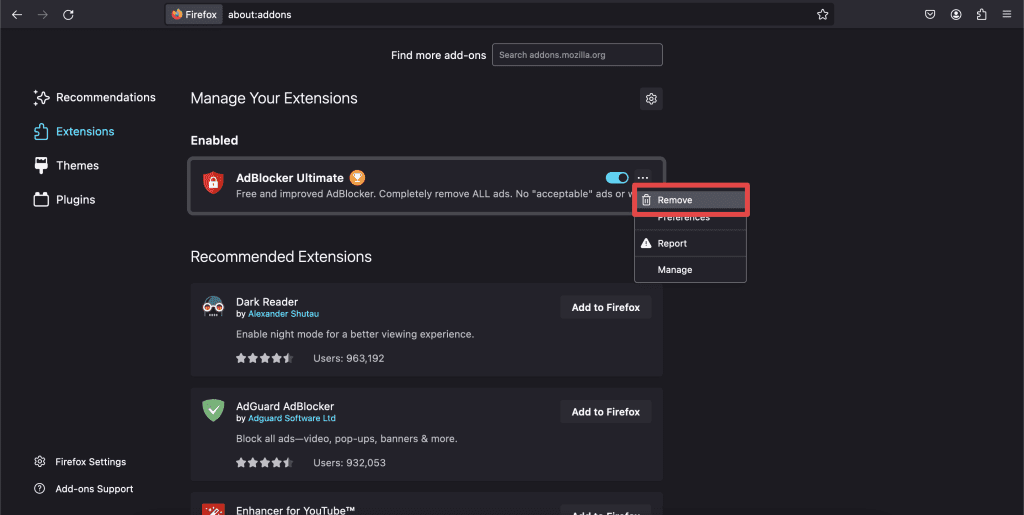Click the AdBlocker Ultimate shield icon
The height and width of the screenshot is (515, 1024).
coord(213,183)
